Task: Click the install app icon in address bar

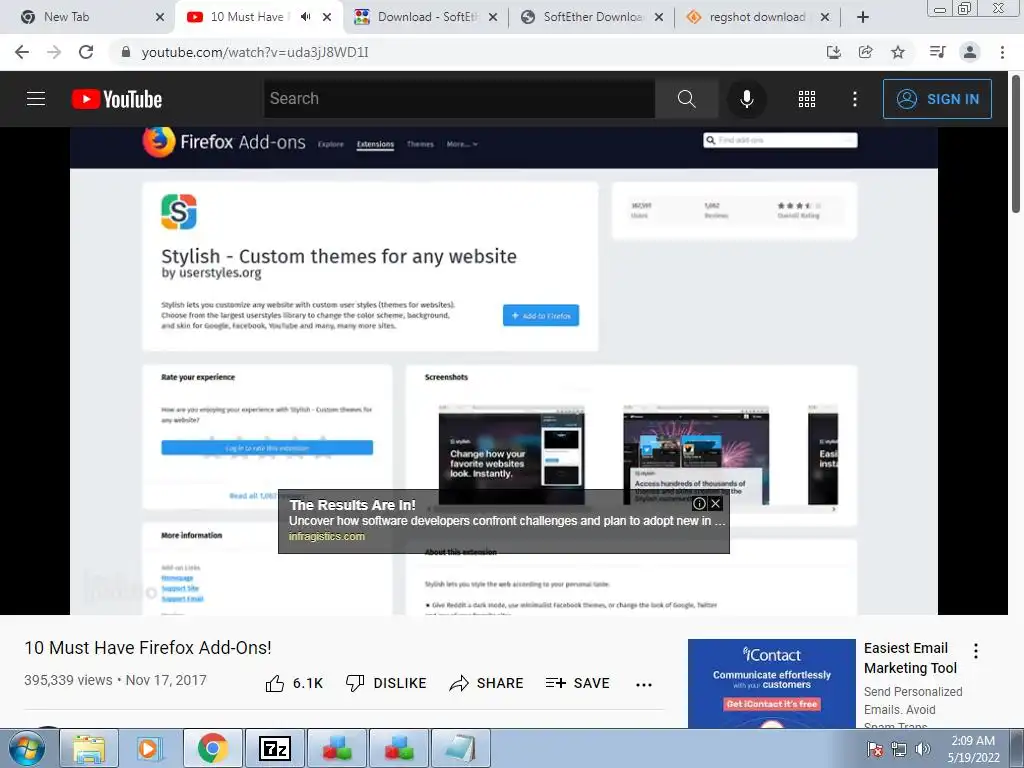Action: 833,52
